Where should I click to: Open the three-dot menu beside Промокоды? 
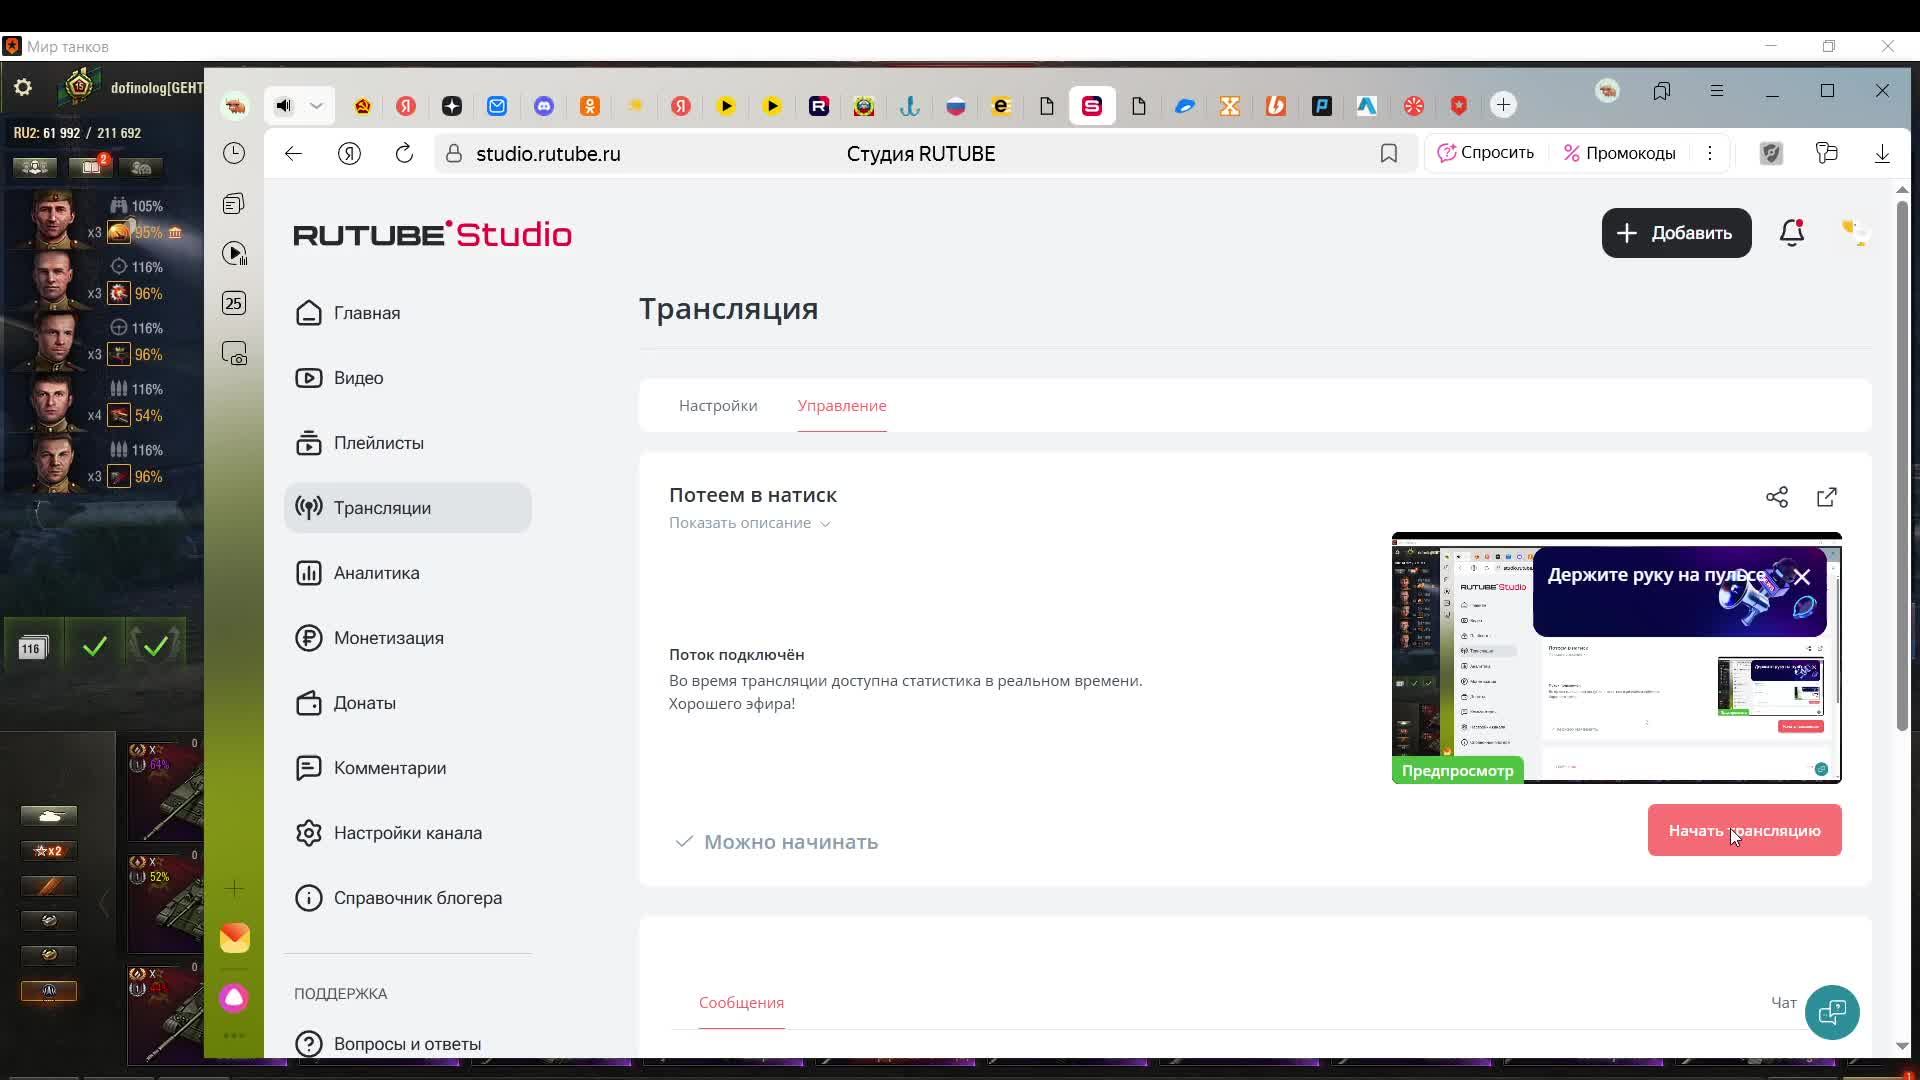[x=1710, y=153]
